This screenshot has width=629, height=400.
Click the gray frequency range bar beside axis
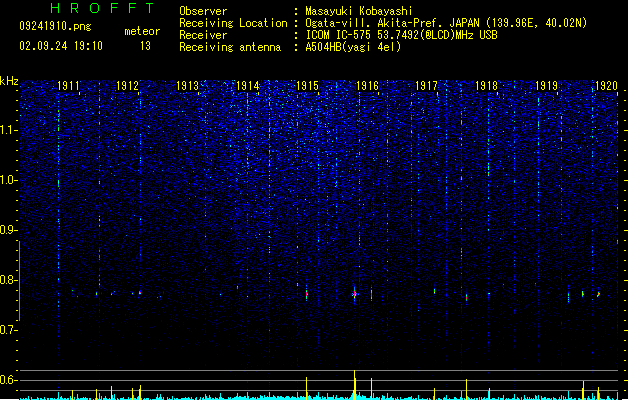(x=19, y=281)
